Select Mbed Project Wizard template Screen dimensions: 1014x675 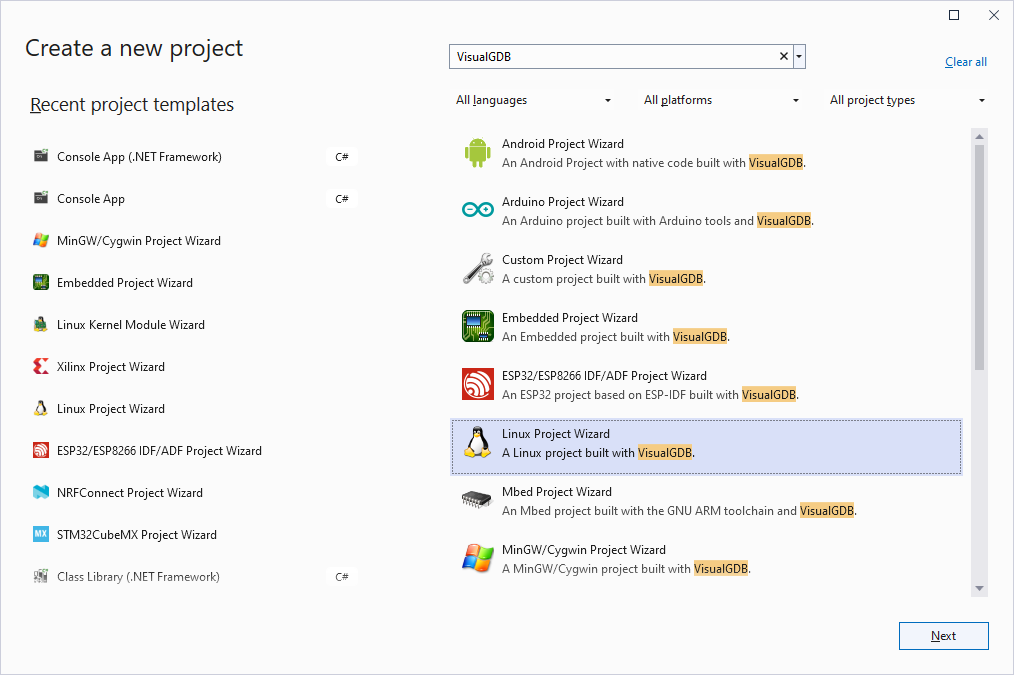pyautogui.click(x=706, y=501)
